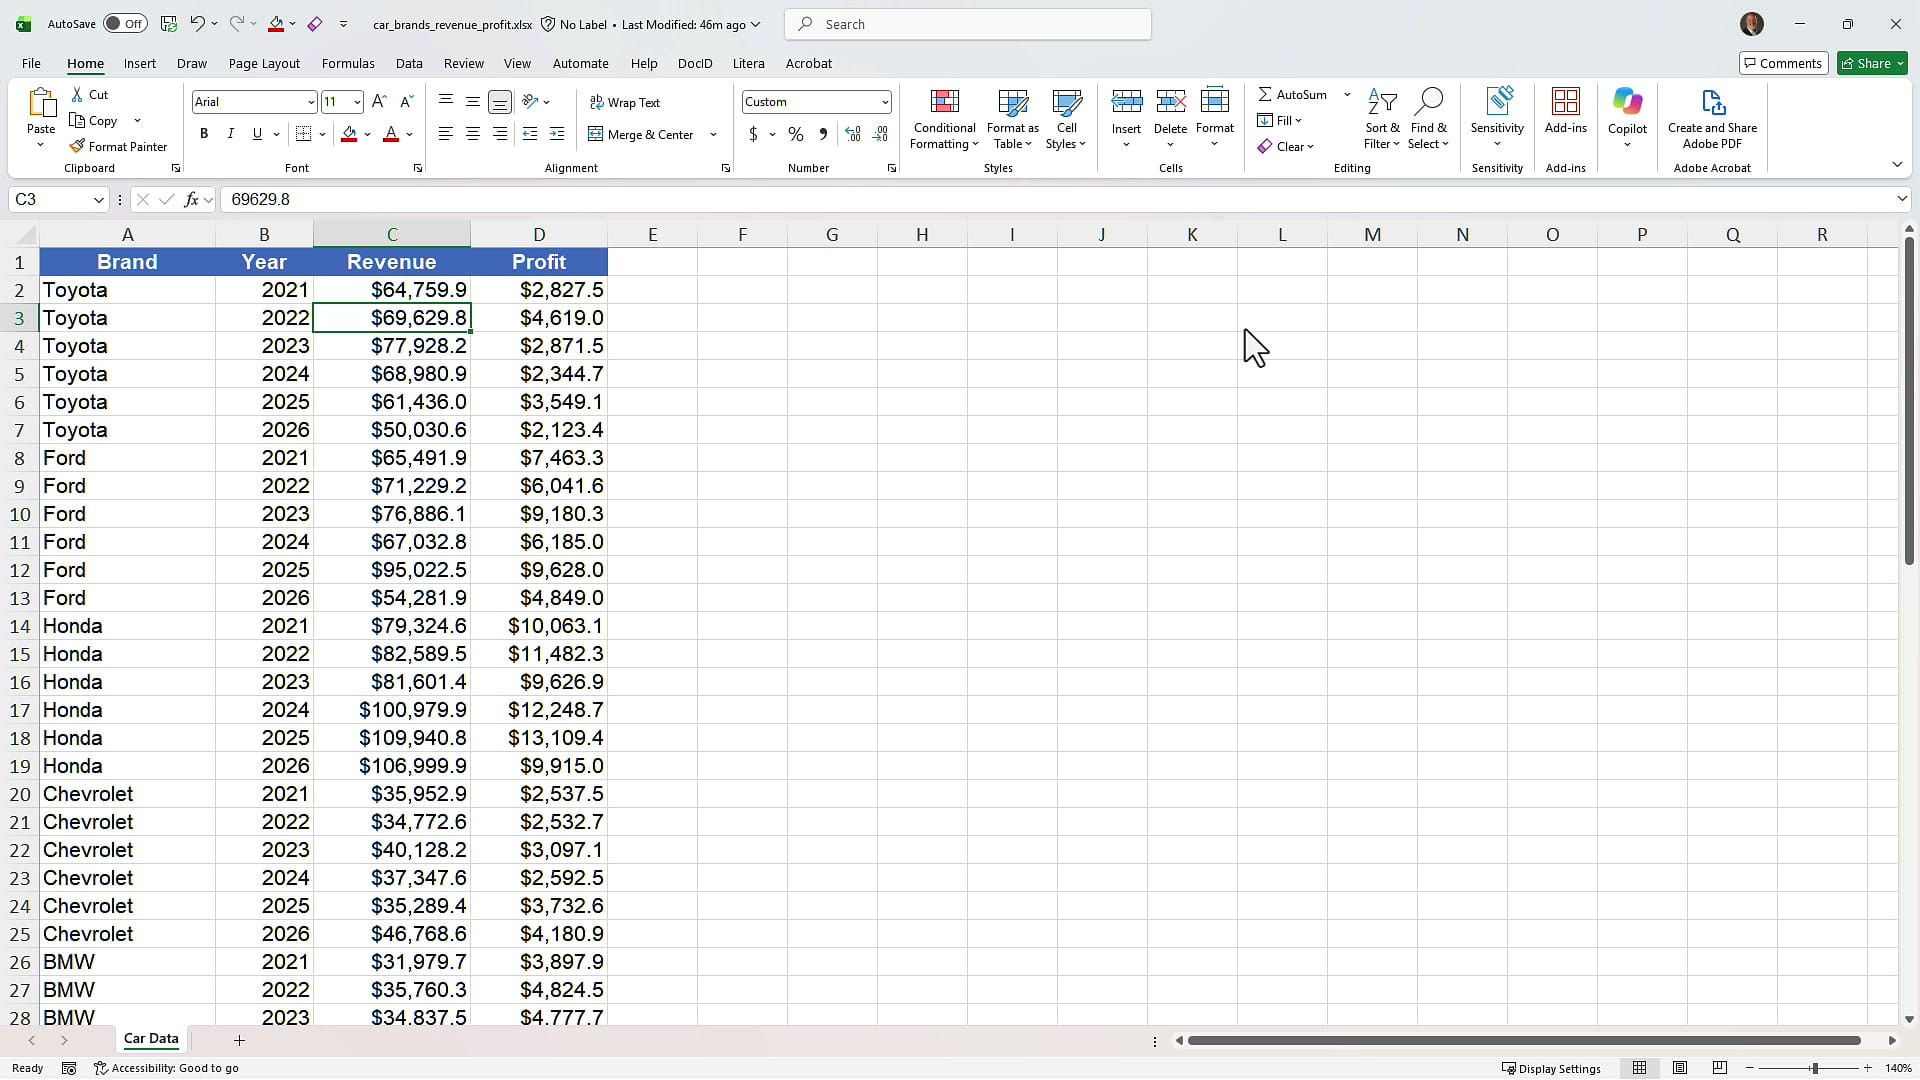Open the Insert Function fx button
Viewport: 1920px width, 1080px height.
191,199
